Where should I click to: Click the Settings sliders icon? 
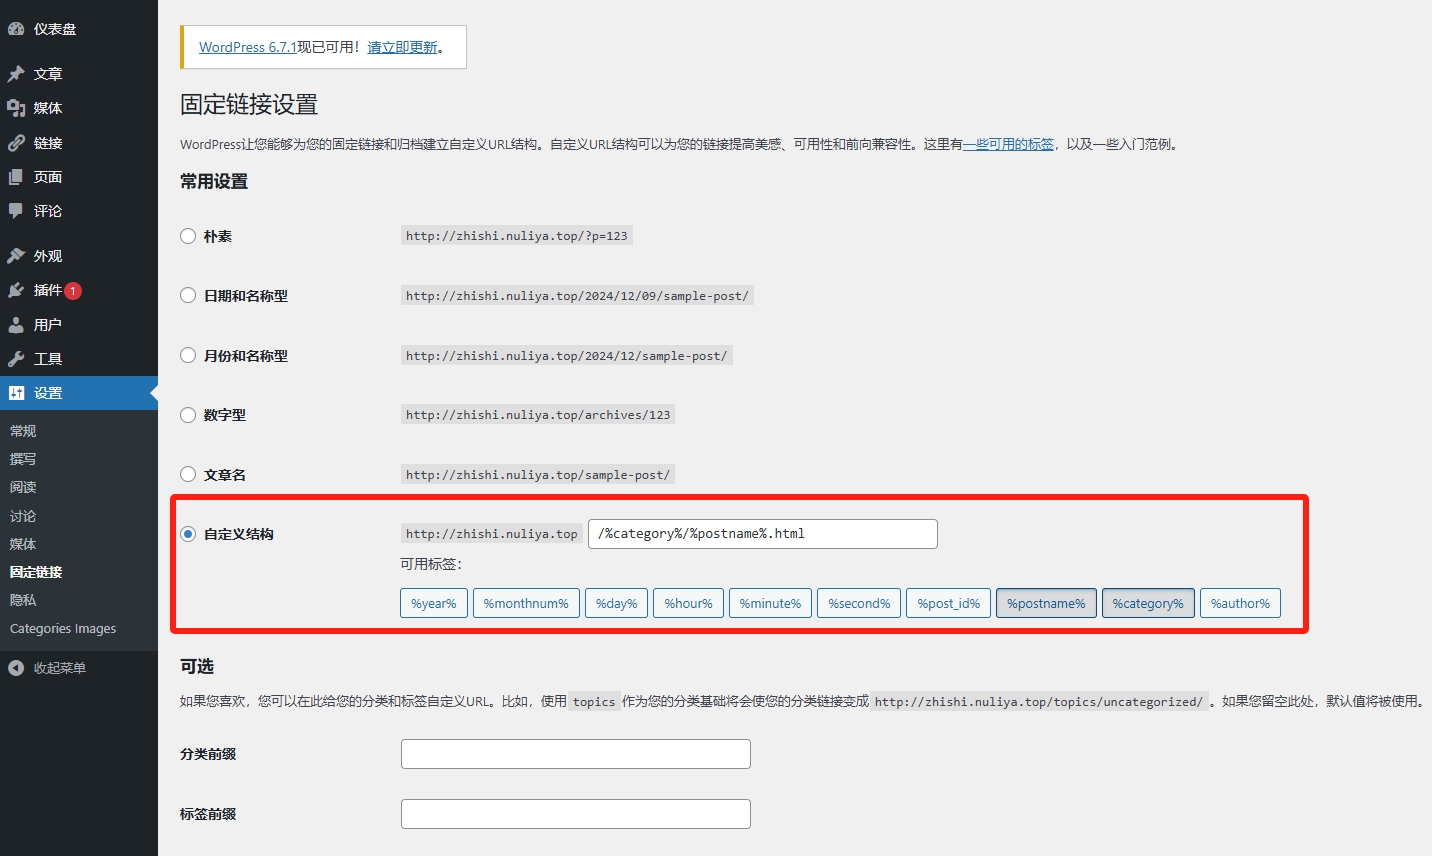pos(16,393)
